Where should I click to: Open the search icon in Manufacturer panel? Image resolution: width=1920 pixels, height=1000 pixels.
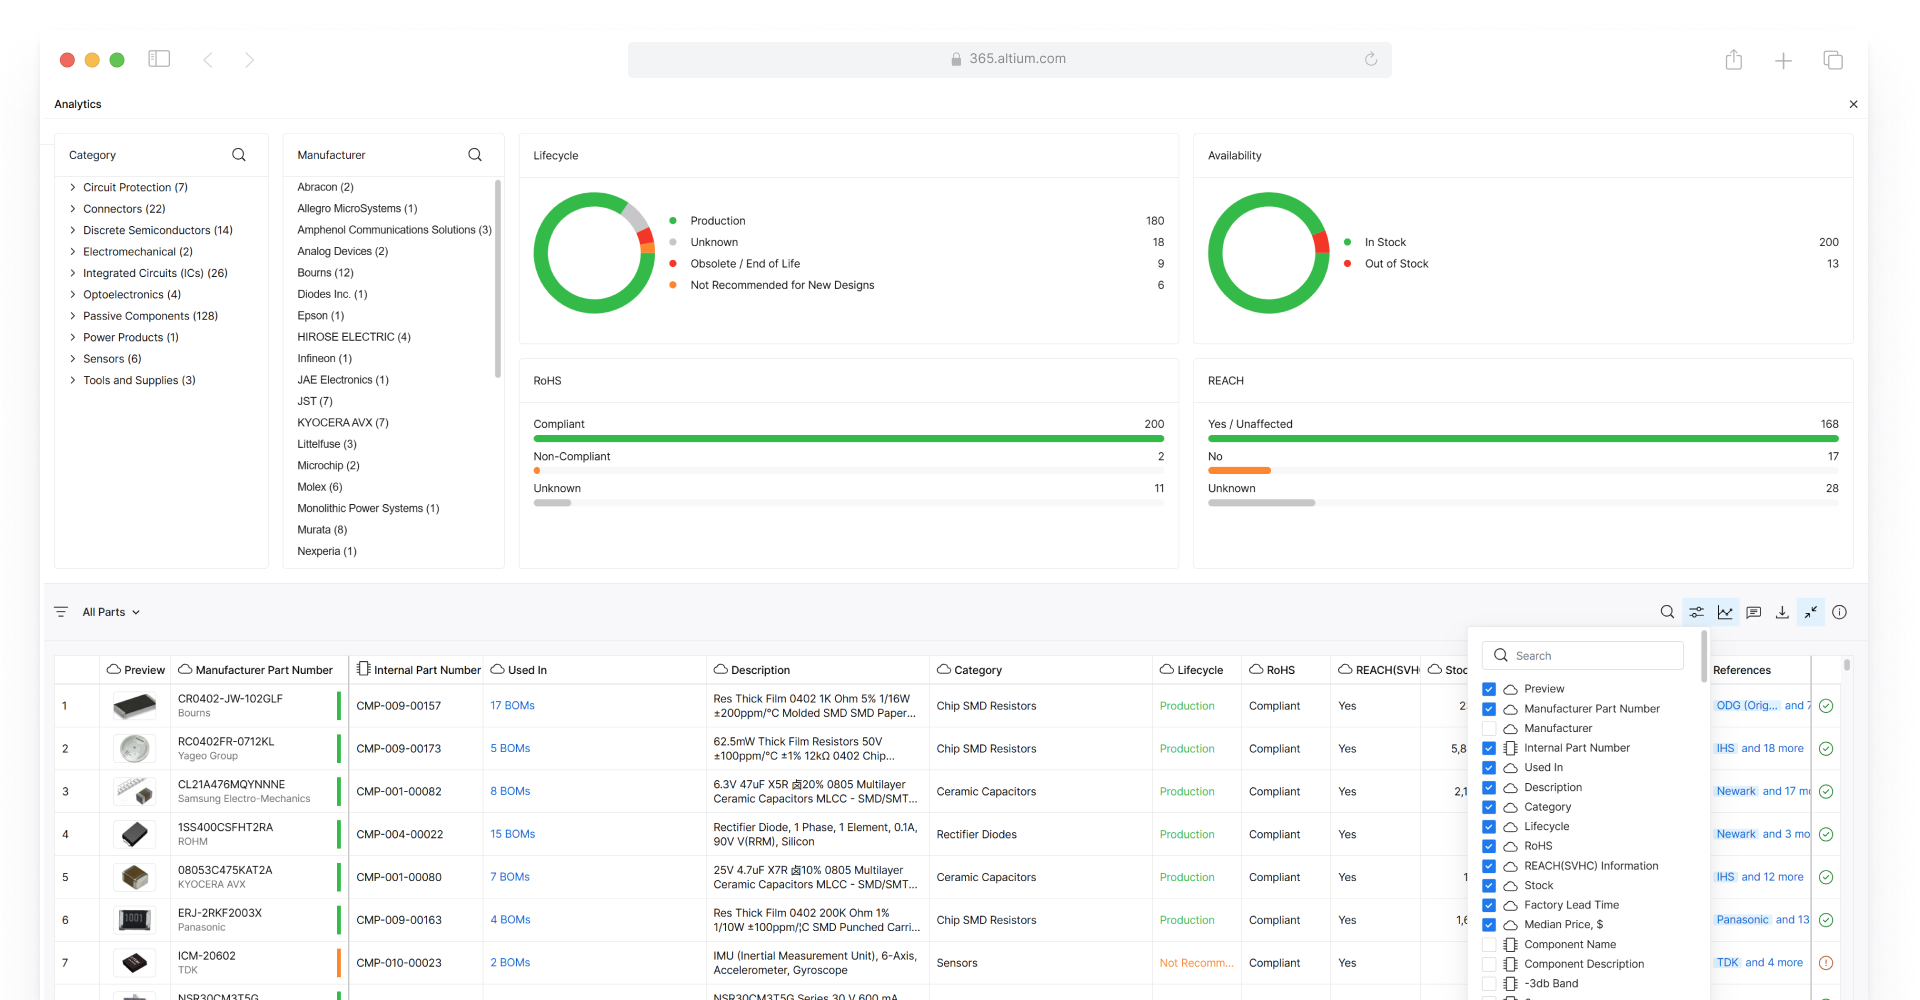pyautogui.click(x=475, y=155)
